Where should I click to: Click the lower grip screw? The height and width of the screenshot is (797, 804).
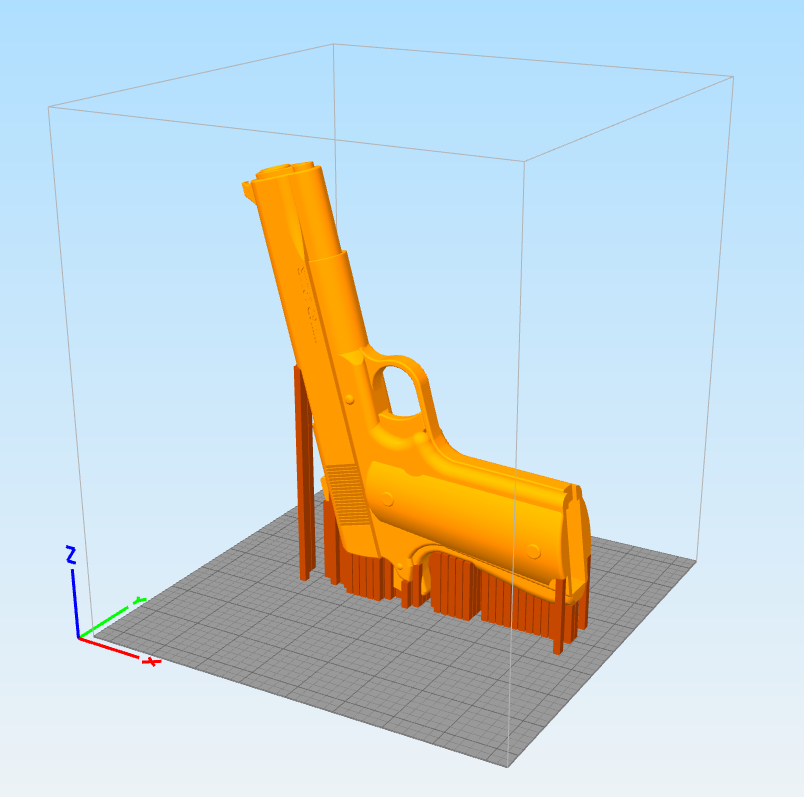533,552
